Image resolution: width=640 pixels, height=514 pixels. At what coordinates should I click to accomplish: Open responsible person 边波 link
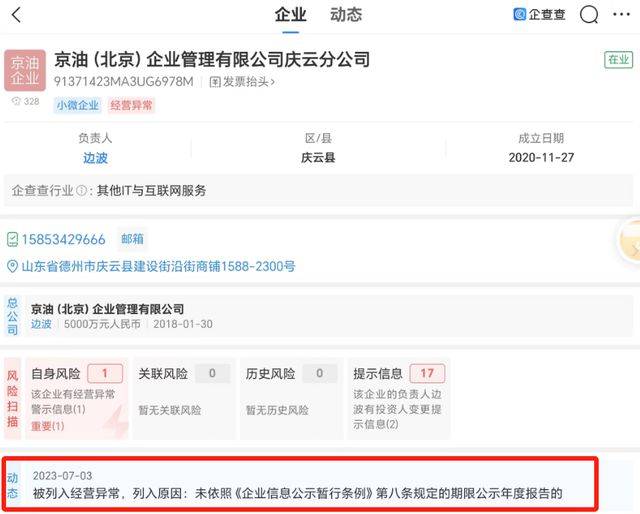coord(96,157)
